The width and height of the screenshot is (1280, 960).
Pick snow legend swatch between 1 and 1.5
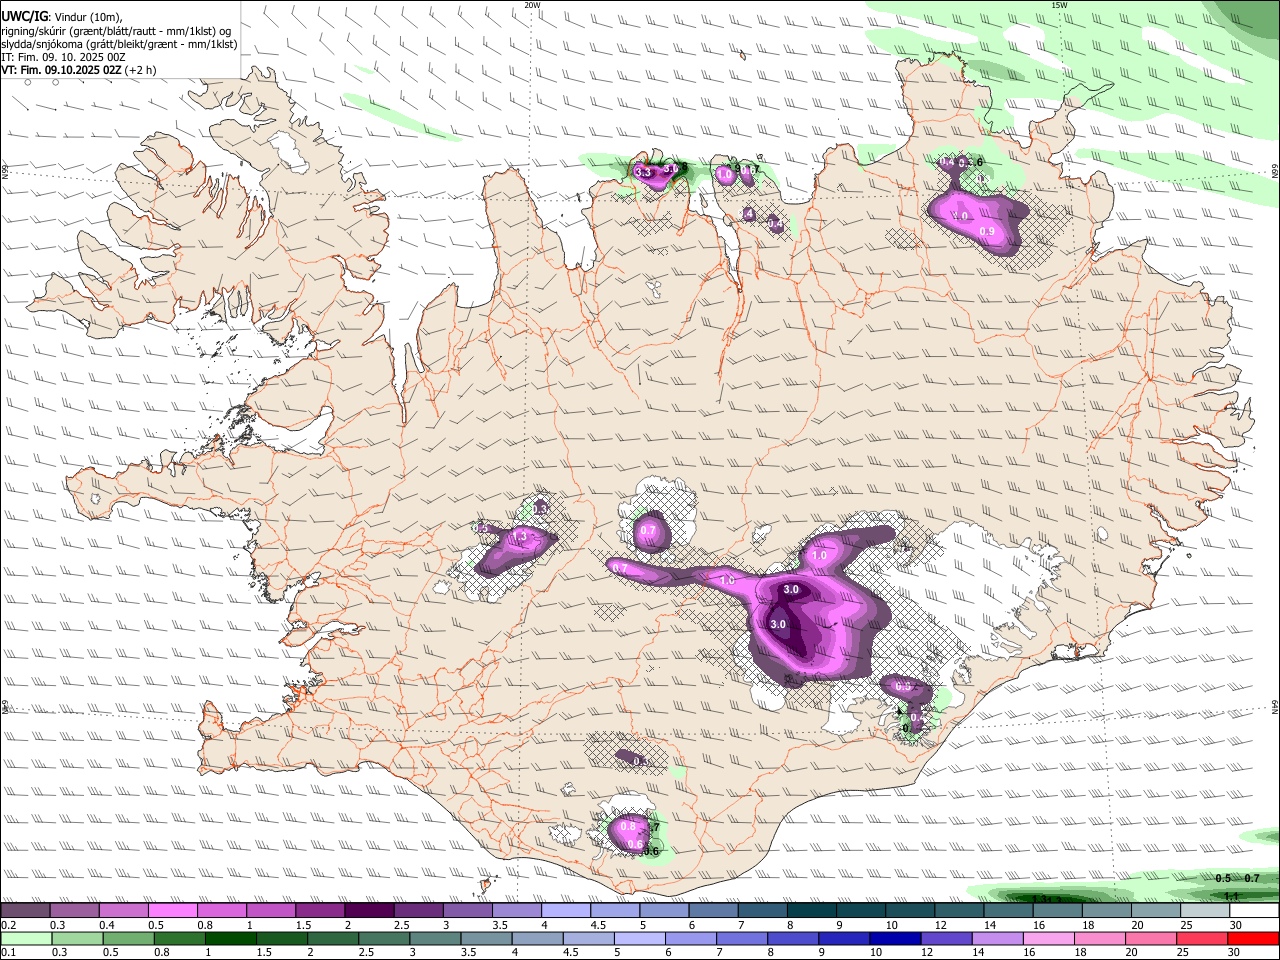click(x=271, y=910)
